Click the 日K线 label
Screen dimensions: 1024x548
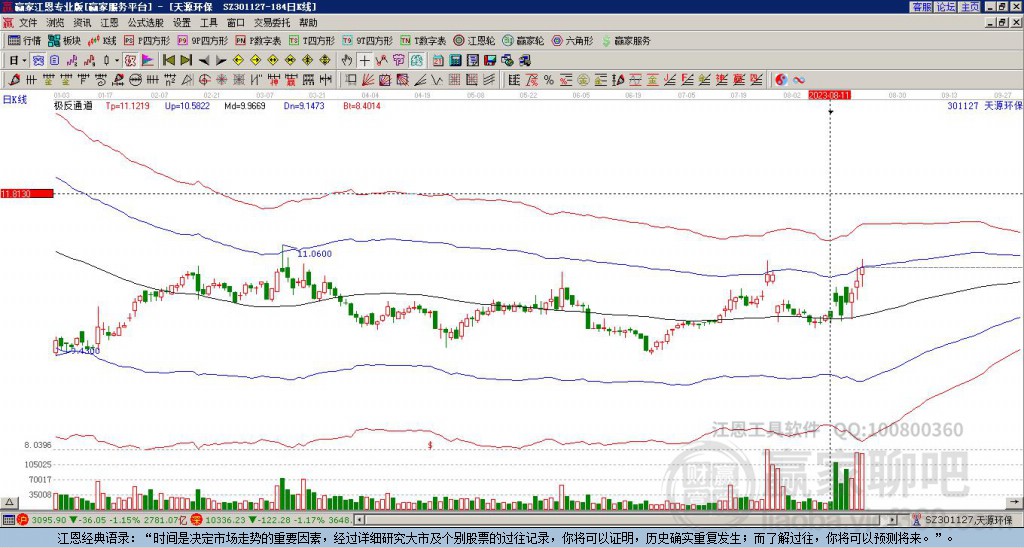(15, 99)
